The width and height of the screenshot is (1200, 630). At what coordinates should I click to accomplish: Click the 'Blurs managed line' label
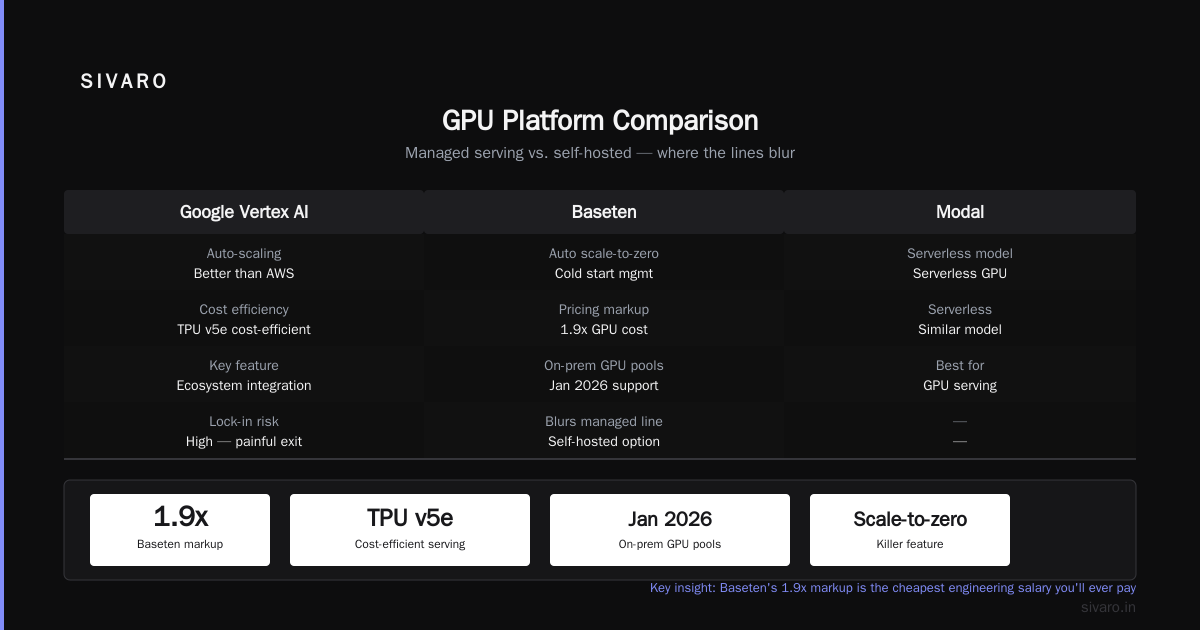pyautogui.click(x=604, y=422)
